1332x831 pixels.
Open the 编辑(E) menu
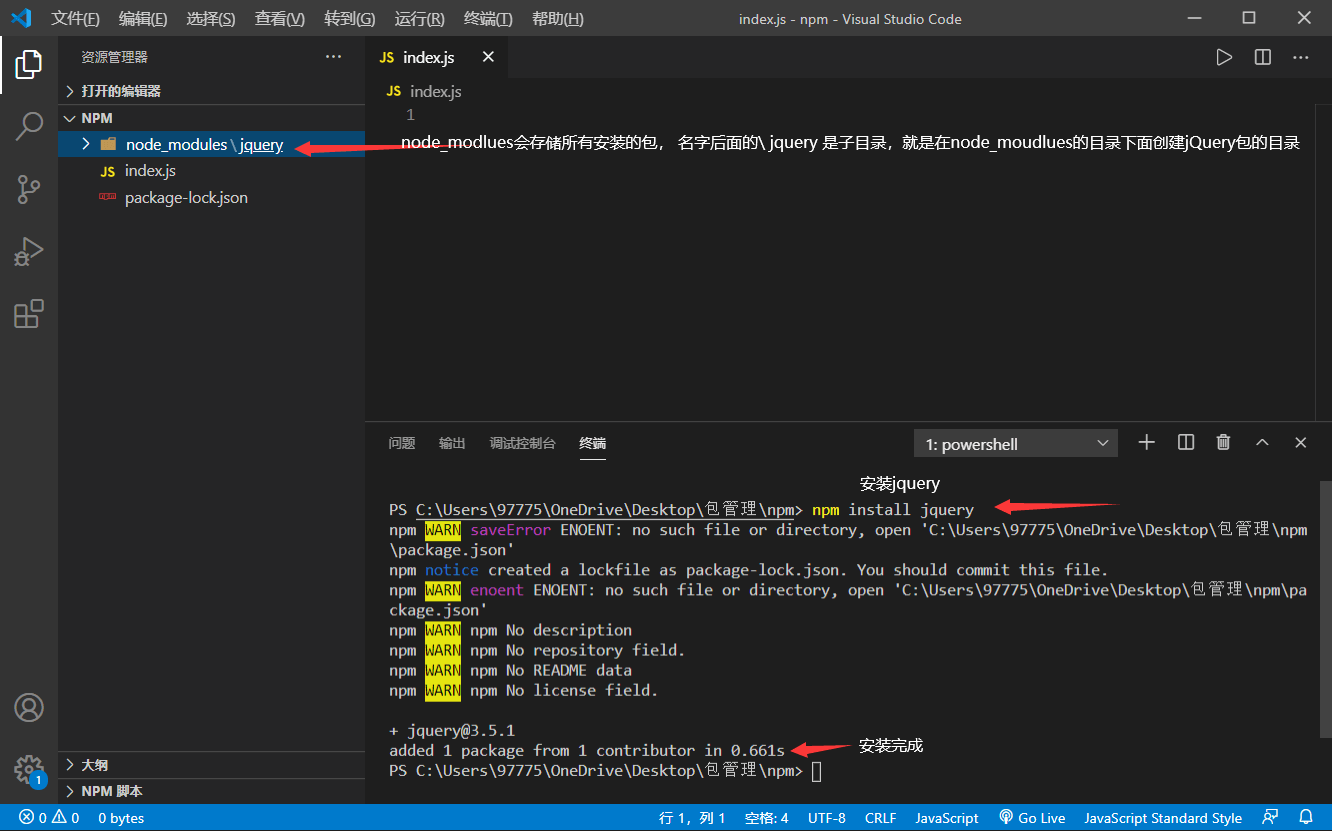143,19
